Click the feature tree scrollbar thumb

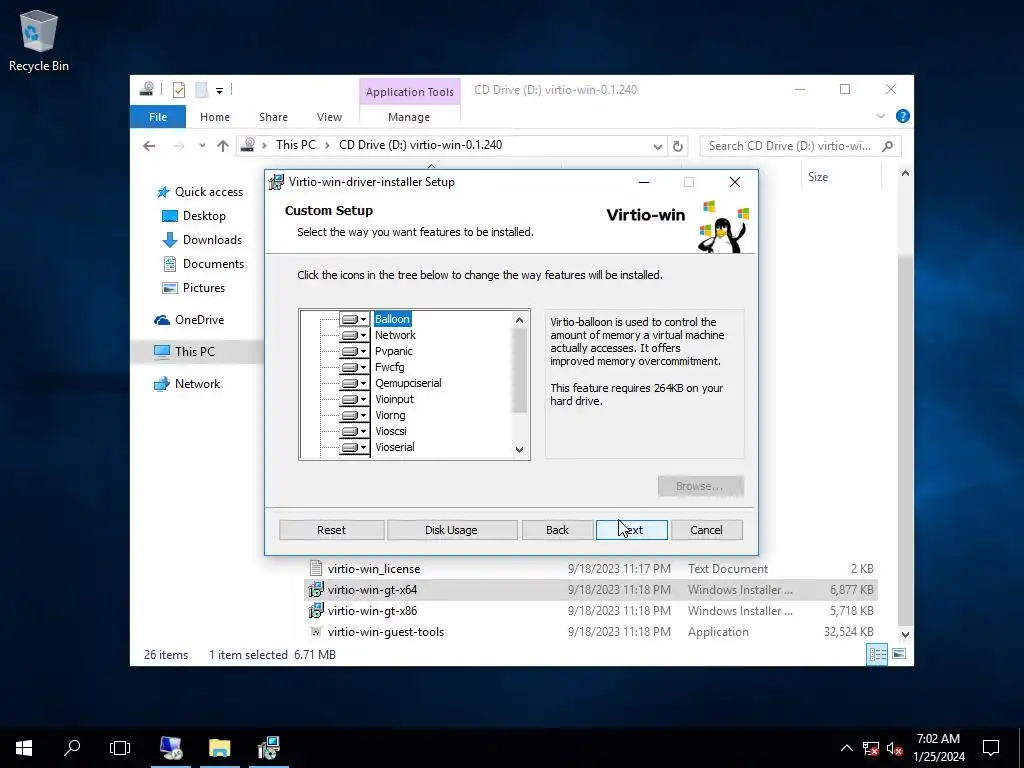coord(519,370)
